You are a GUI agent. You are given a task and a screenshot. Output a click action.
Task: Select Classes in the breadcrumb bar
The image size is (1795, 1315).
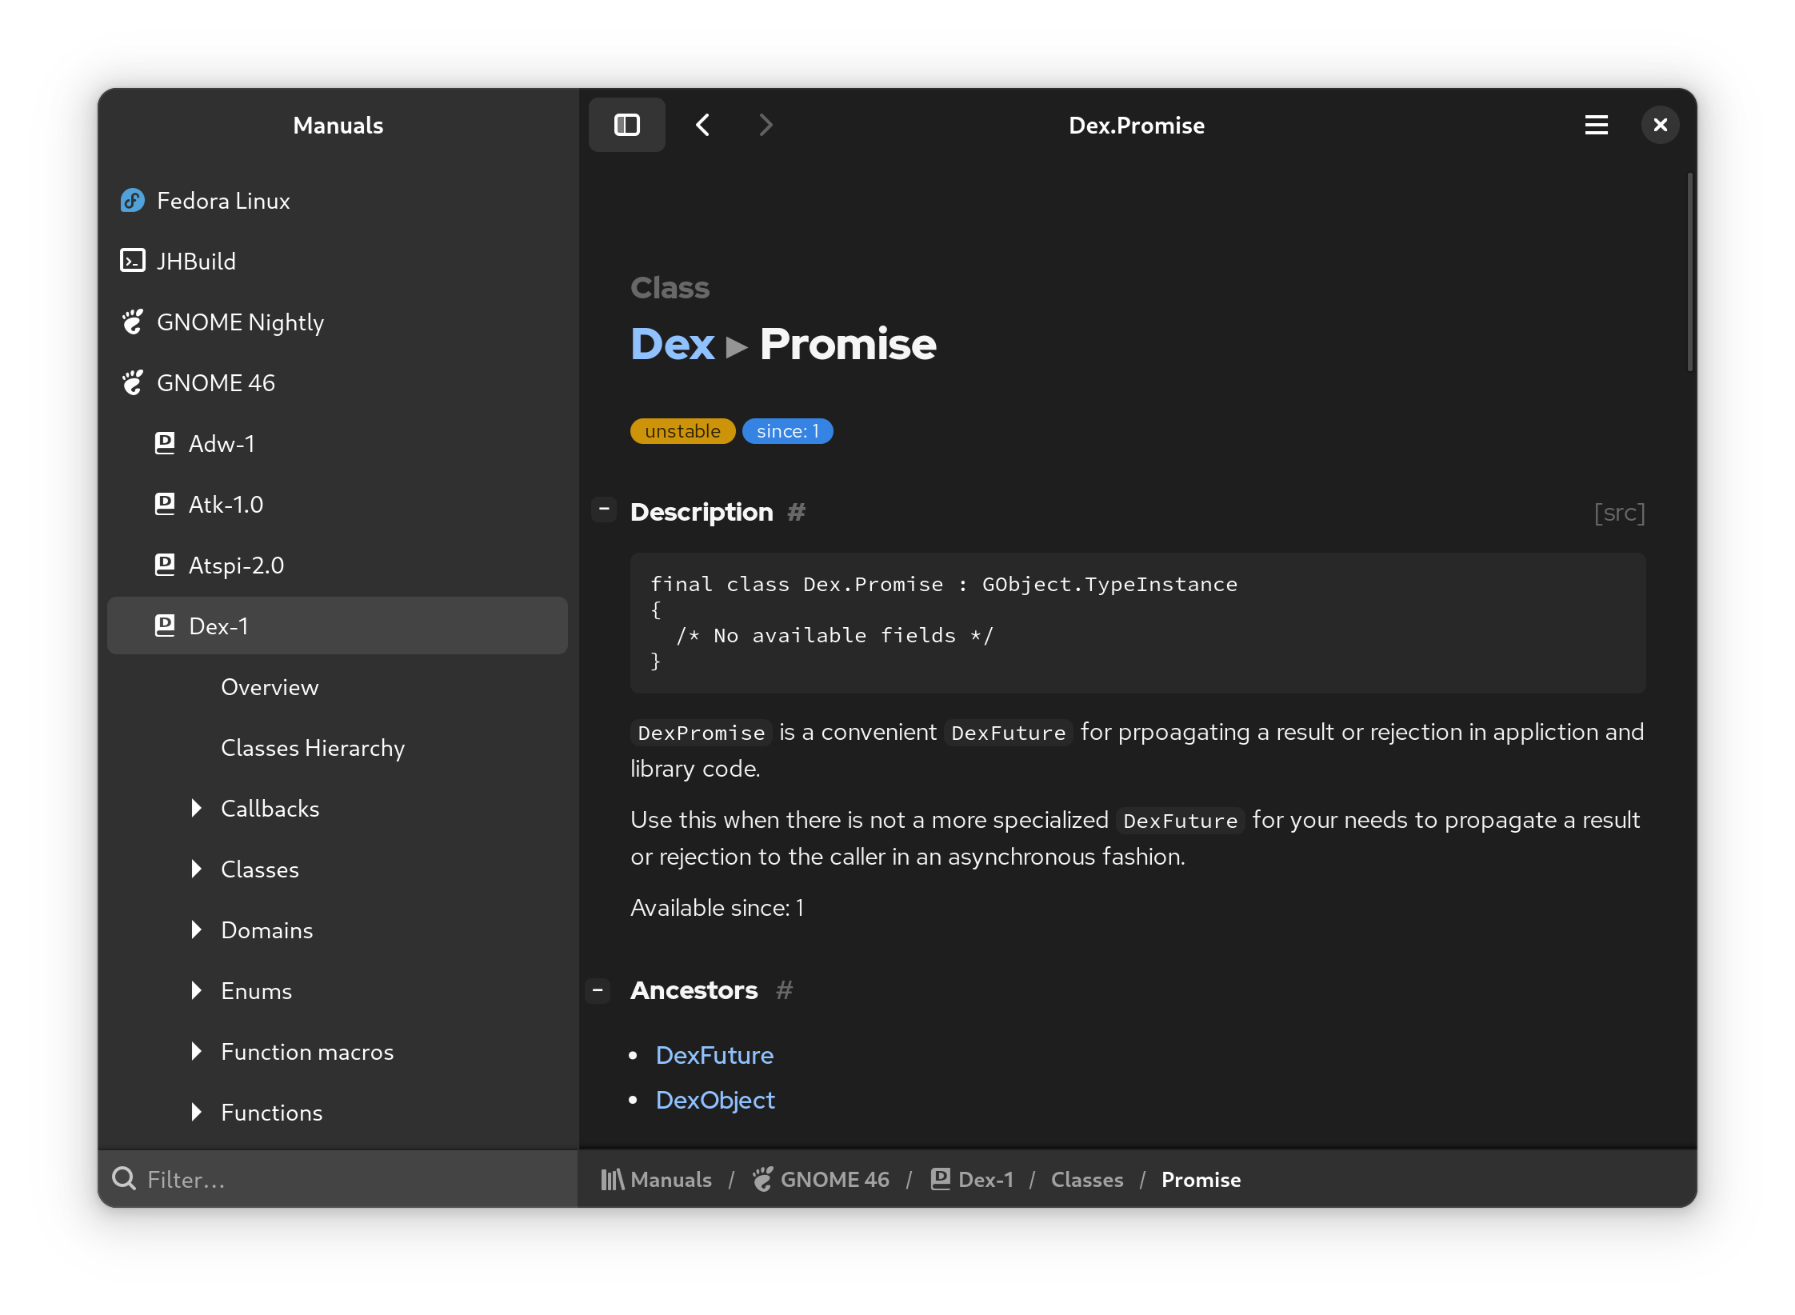(x=1087, y=1179)
